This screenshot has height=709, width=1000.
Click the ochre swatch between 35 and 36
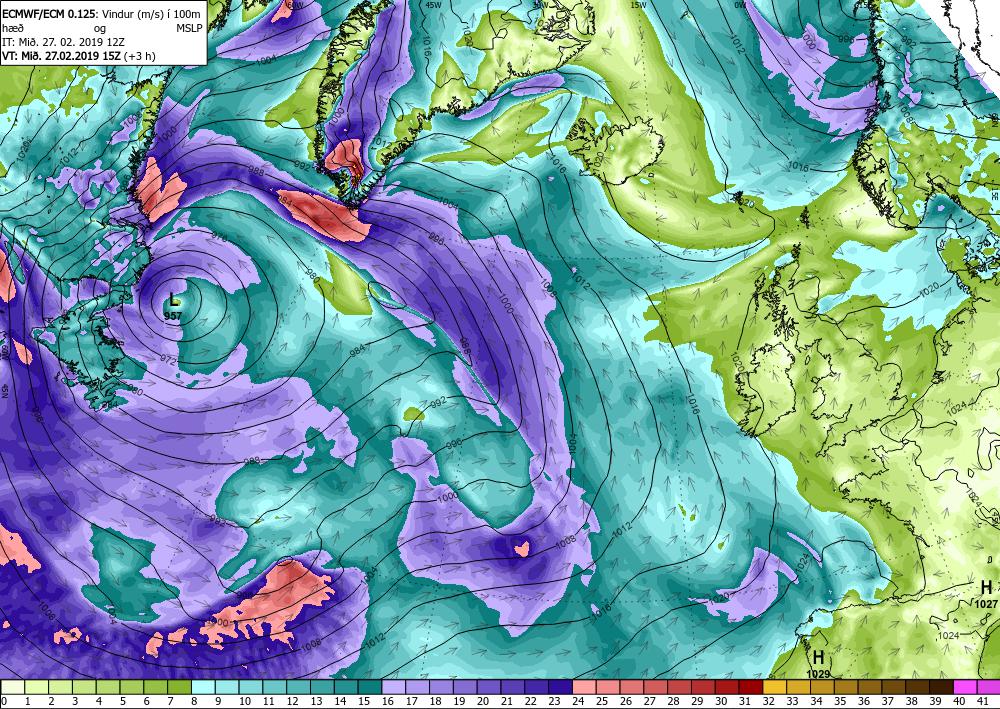(x=846, y=687)
